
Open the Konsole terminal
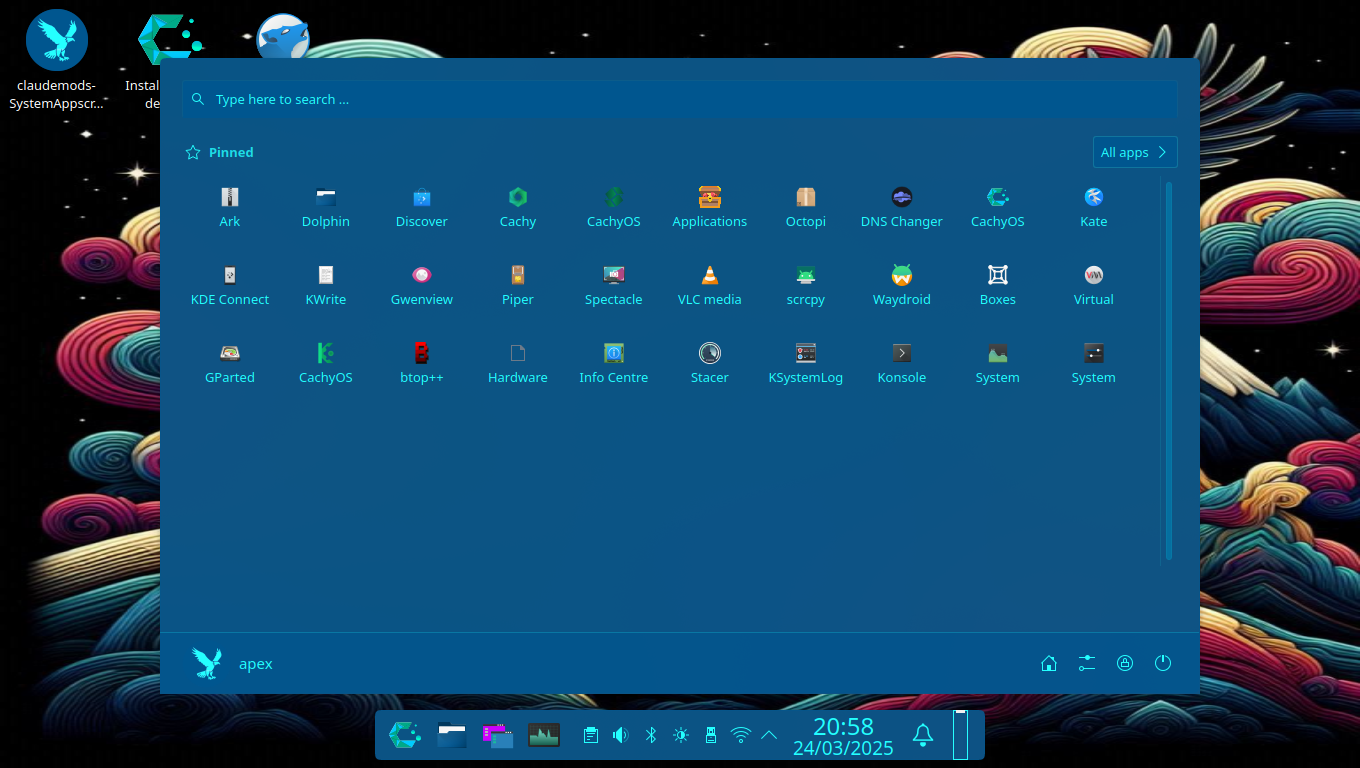902,363
